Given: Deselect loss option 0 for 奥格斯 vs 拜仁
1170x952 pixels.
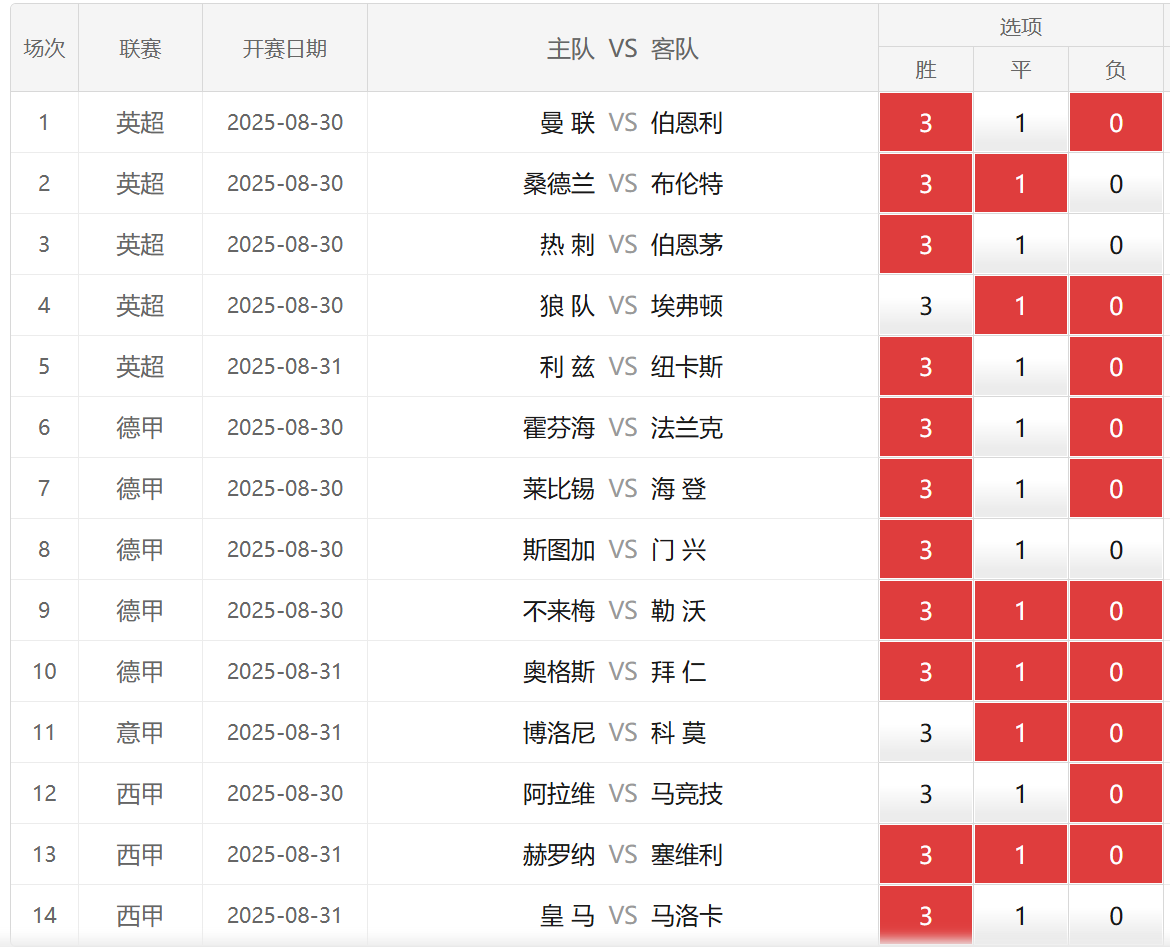Looking at the screenshot, I should tap(1116, 671).
